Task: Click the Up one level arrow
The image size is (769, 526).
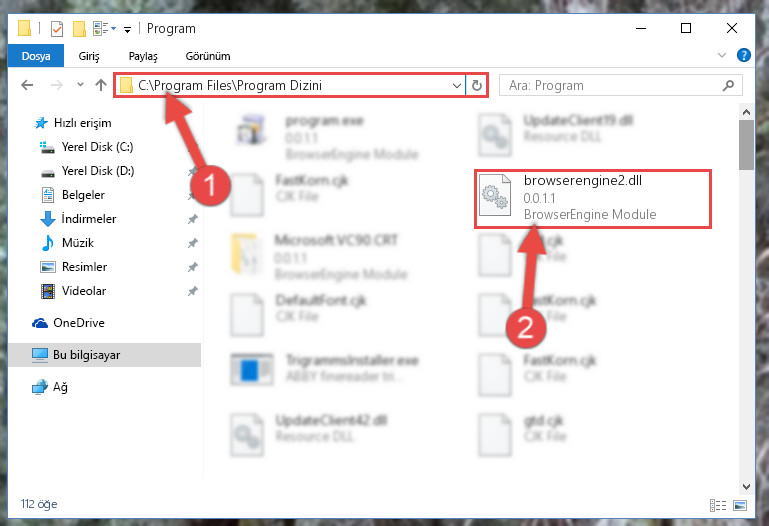Action: 101,85
